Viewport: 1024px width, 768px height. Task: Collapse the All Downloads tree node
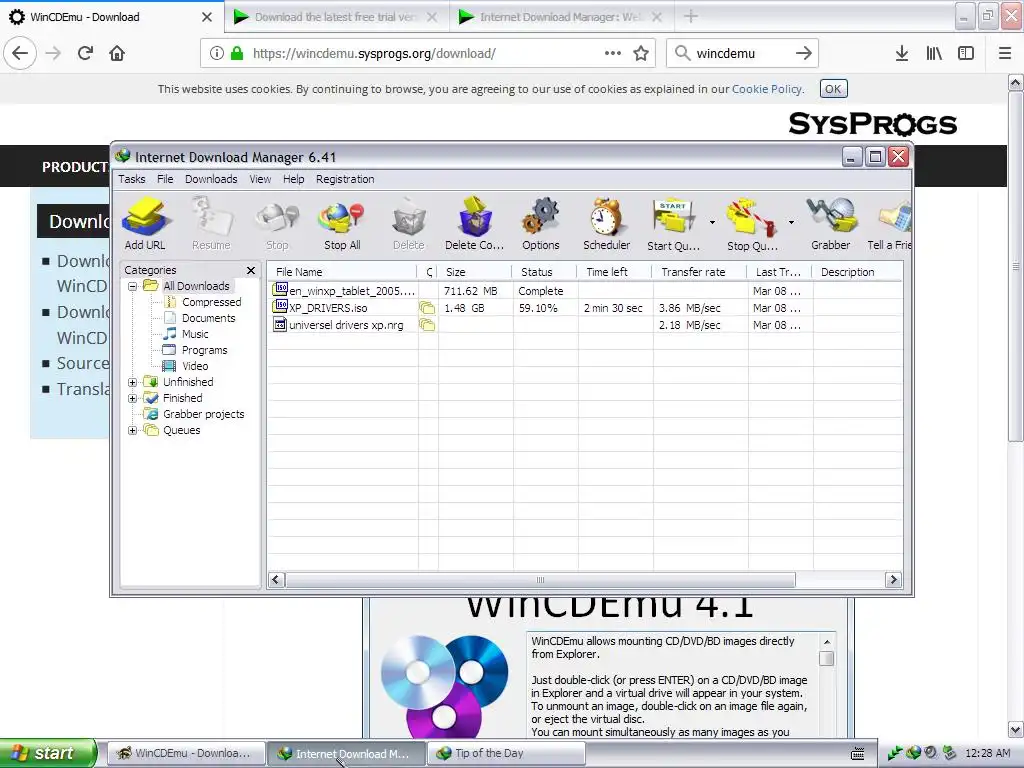coord(133,286)
